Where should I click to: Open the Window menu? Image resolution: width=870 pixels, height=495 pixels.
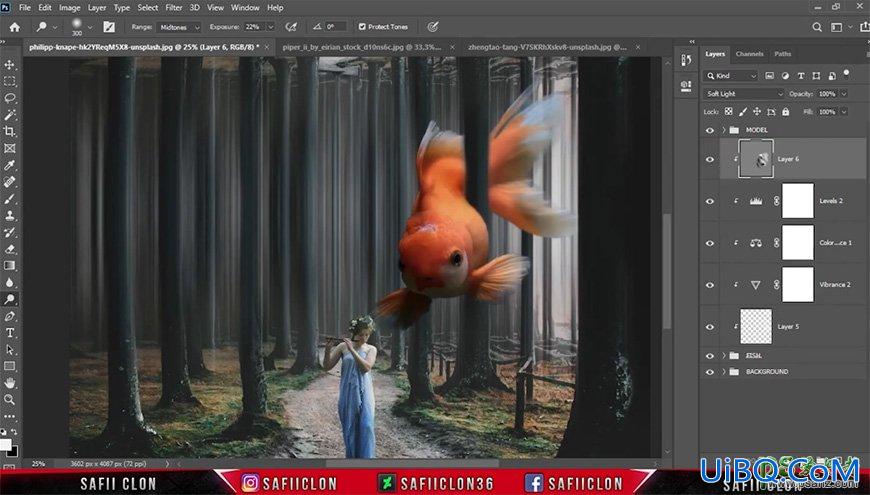coord(245,8)
